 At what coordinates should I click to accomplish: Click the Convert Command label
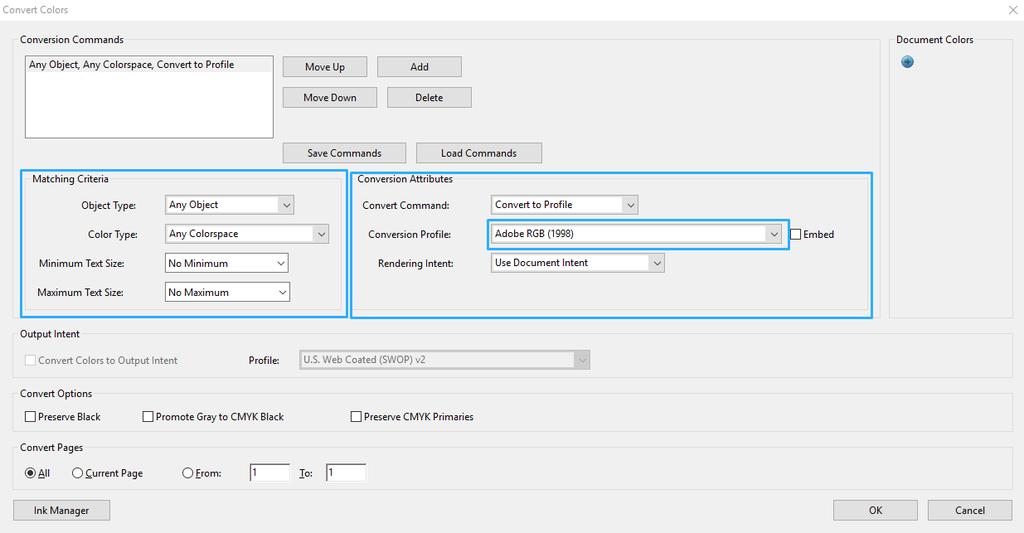tap(406, 205)
